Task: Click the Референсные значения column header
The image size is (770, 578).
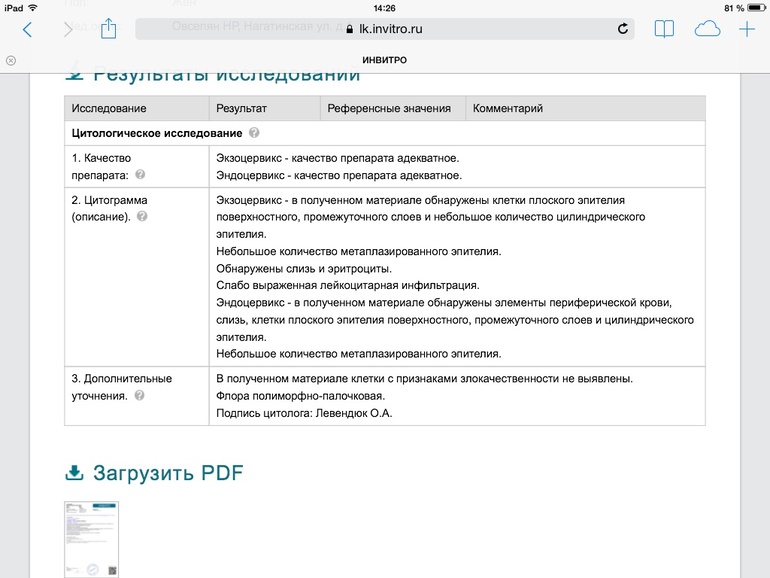Action: coord(388,108)
